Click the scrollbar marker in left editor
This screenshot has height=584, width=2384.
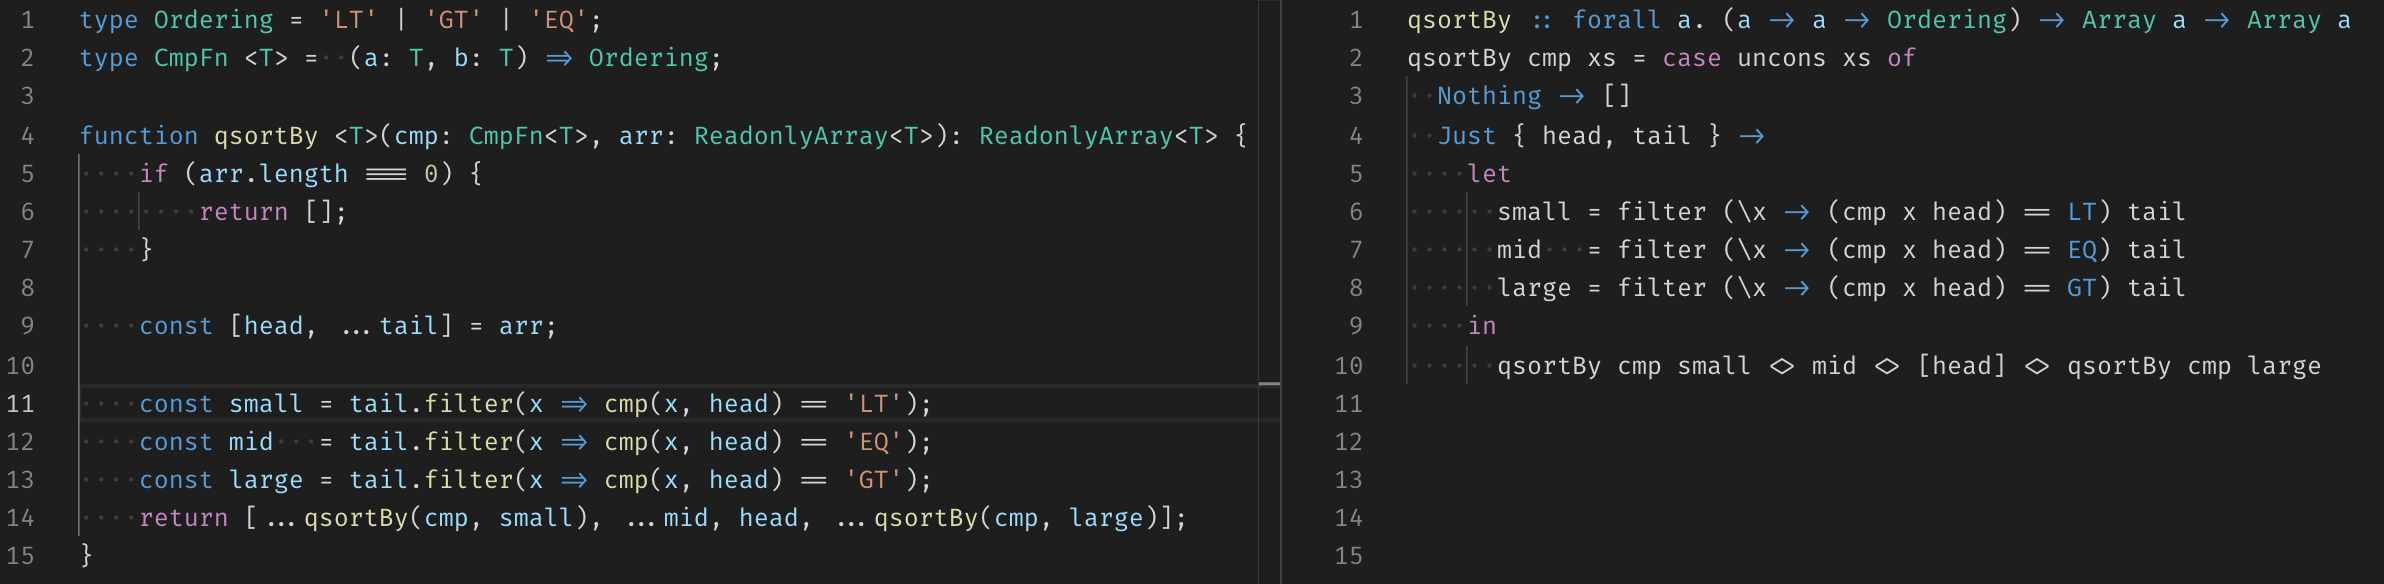(x=1269, y=383)
